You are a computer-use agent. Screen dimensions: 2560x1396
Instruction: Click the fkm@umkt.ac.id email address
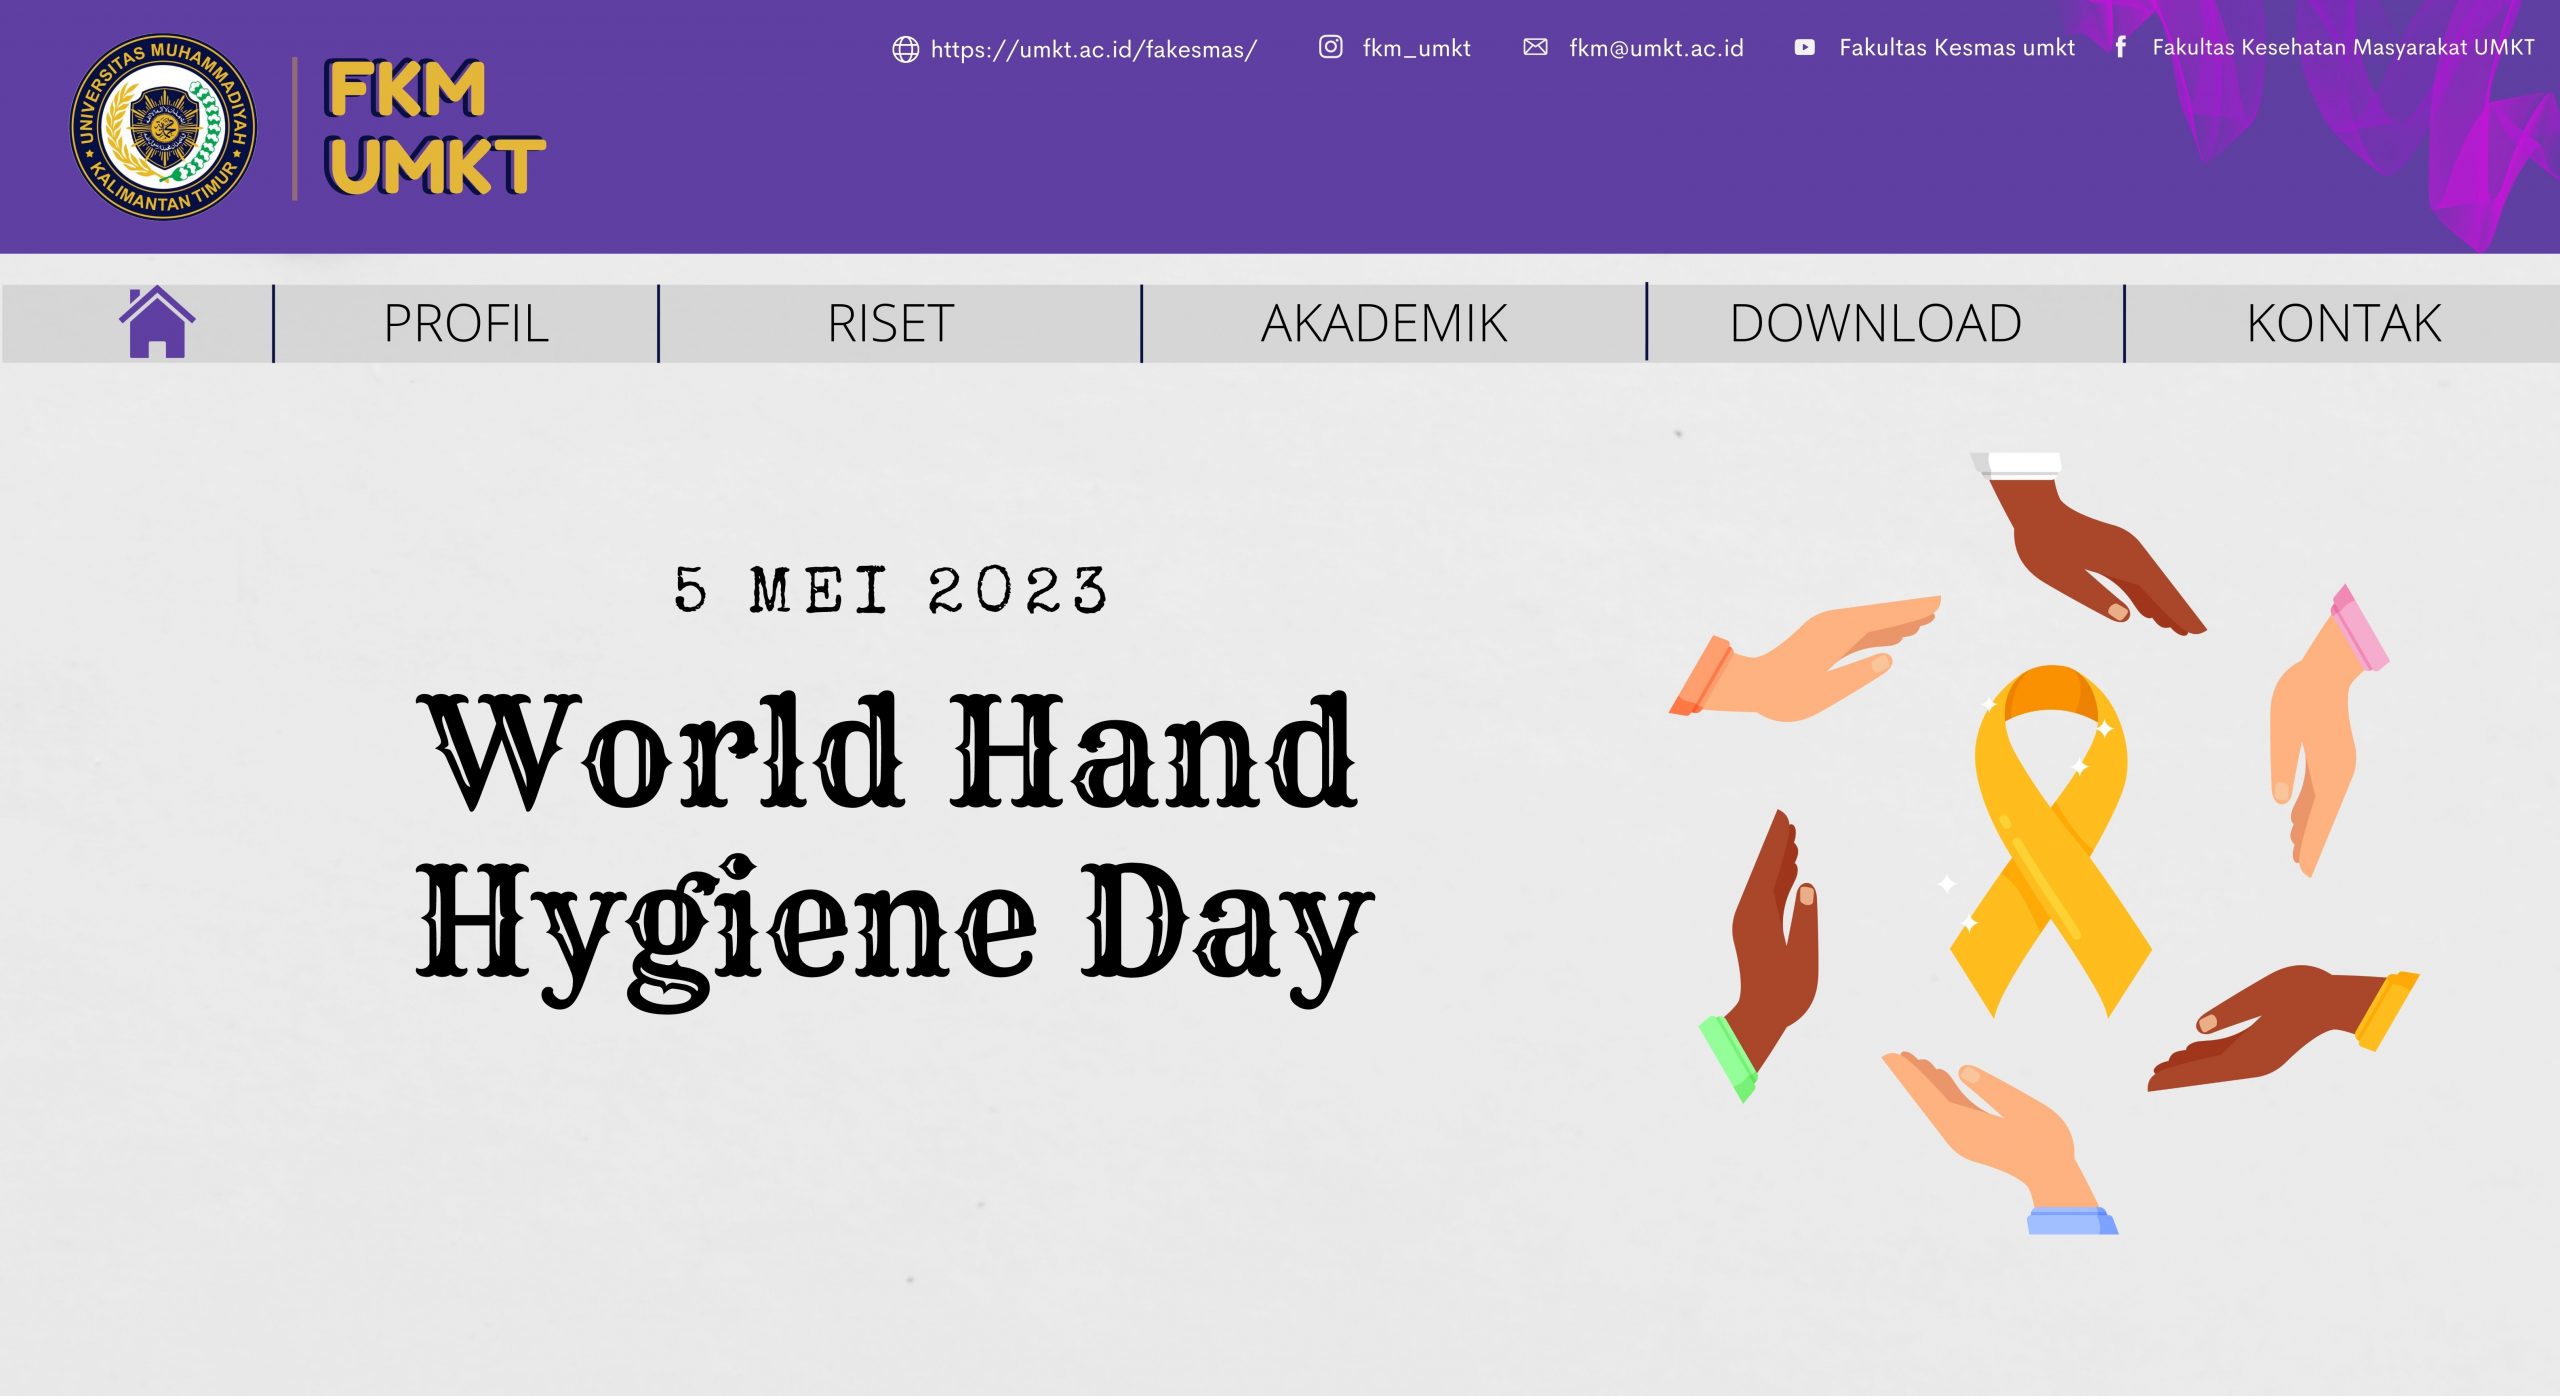click(1655, 47)
